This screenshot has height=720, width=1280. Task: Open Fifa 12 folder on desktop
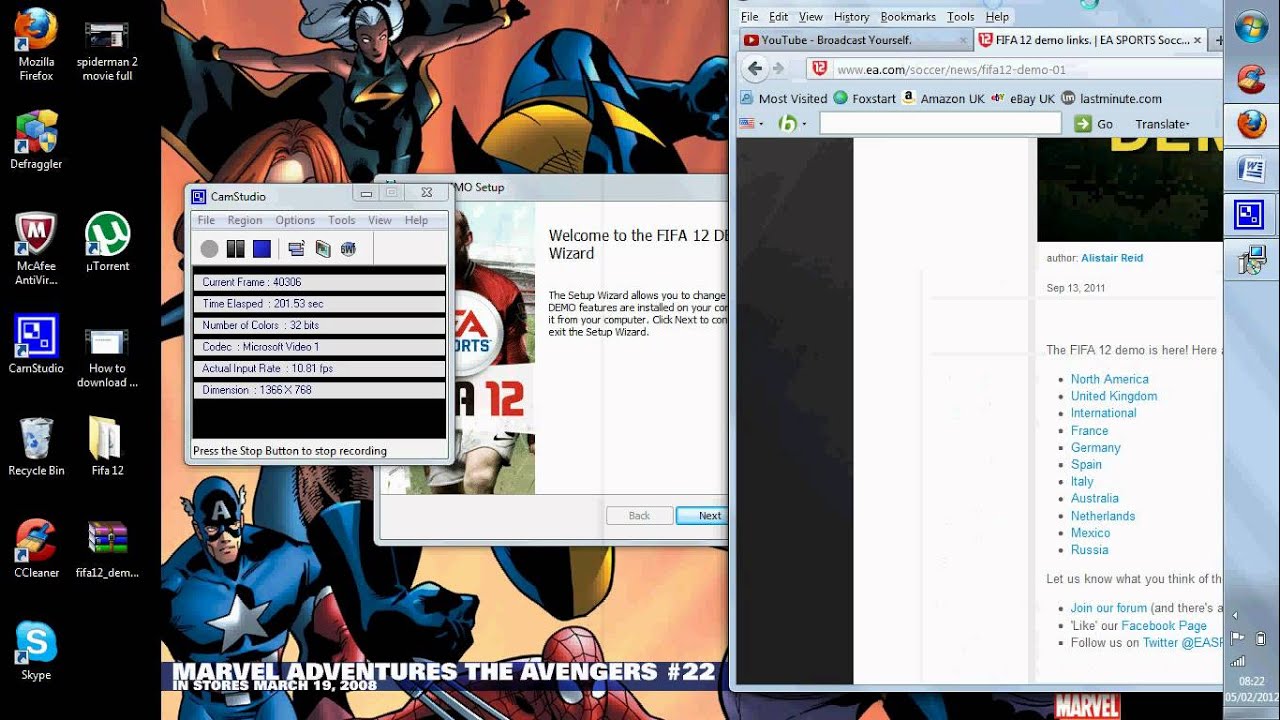(x=107, y=446)
